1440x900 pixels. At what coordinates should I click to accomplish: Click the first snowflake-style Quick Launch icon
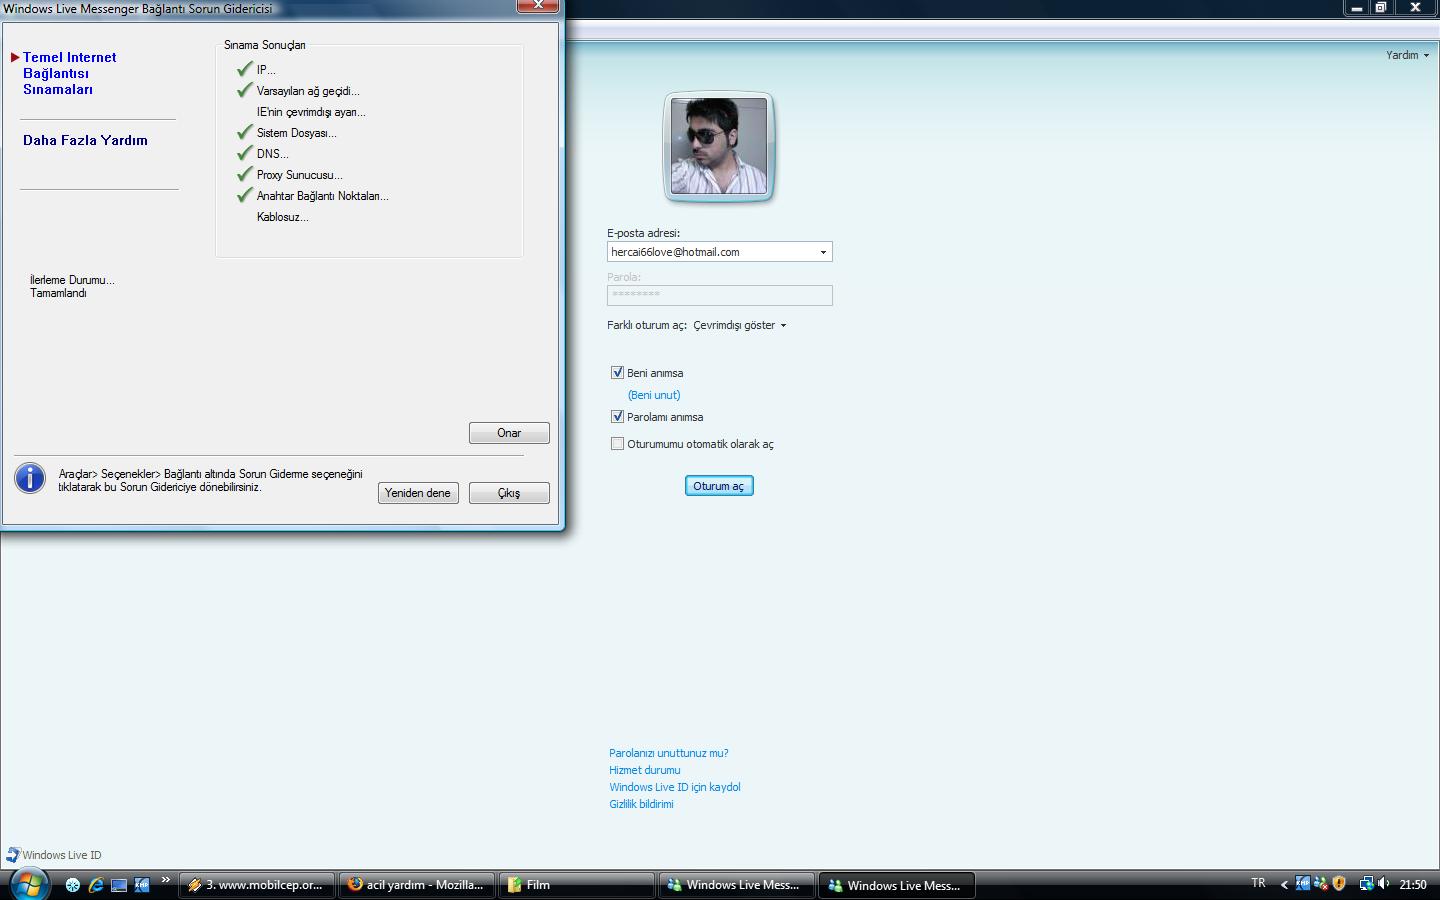pyautogui.click(x=73, y=885)
